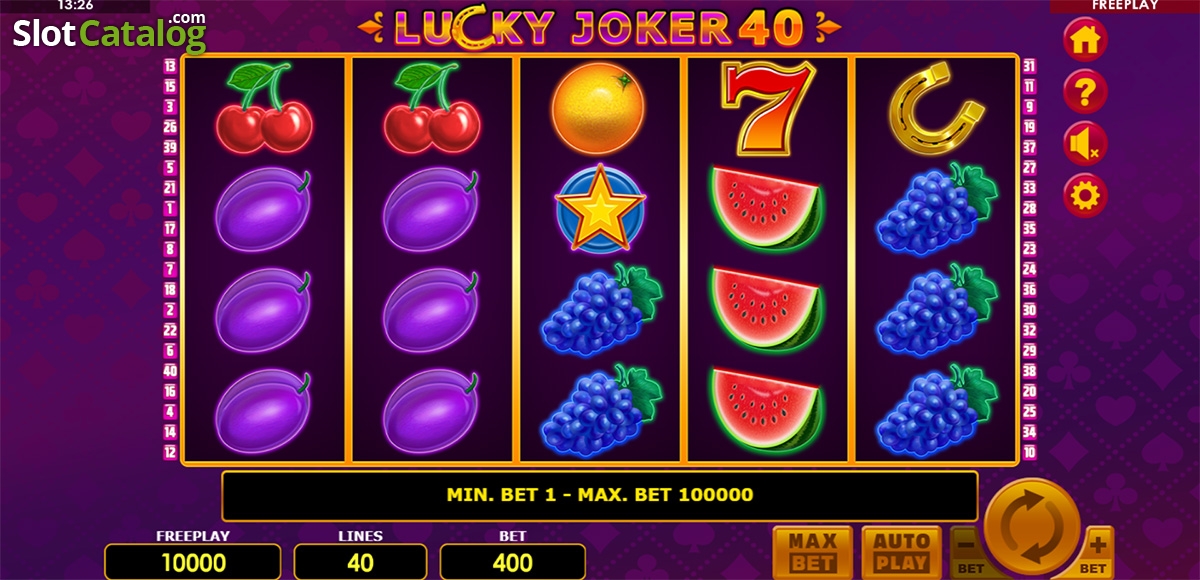The width and height of the screenshot is (1200, 580).
Task: Click the orange fruit symbol on reel three
Action: (x=598, y=108)
